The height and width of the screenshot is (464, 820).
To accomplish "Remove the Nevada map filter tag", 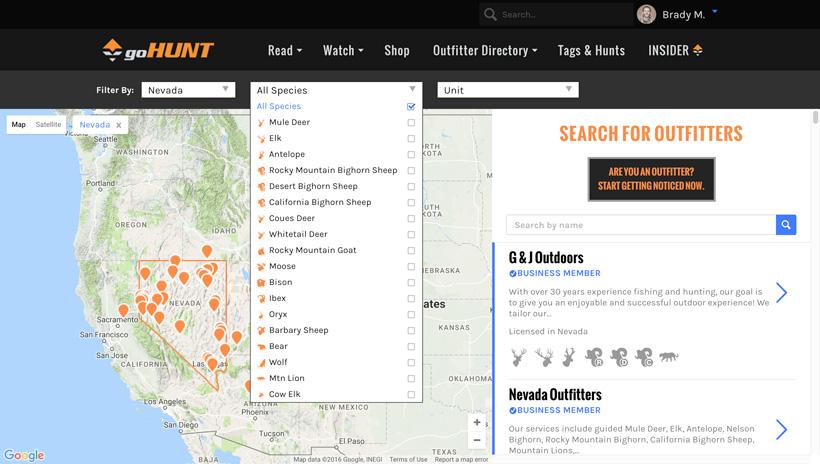I will (119, 125).
